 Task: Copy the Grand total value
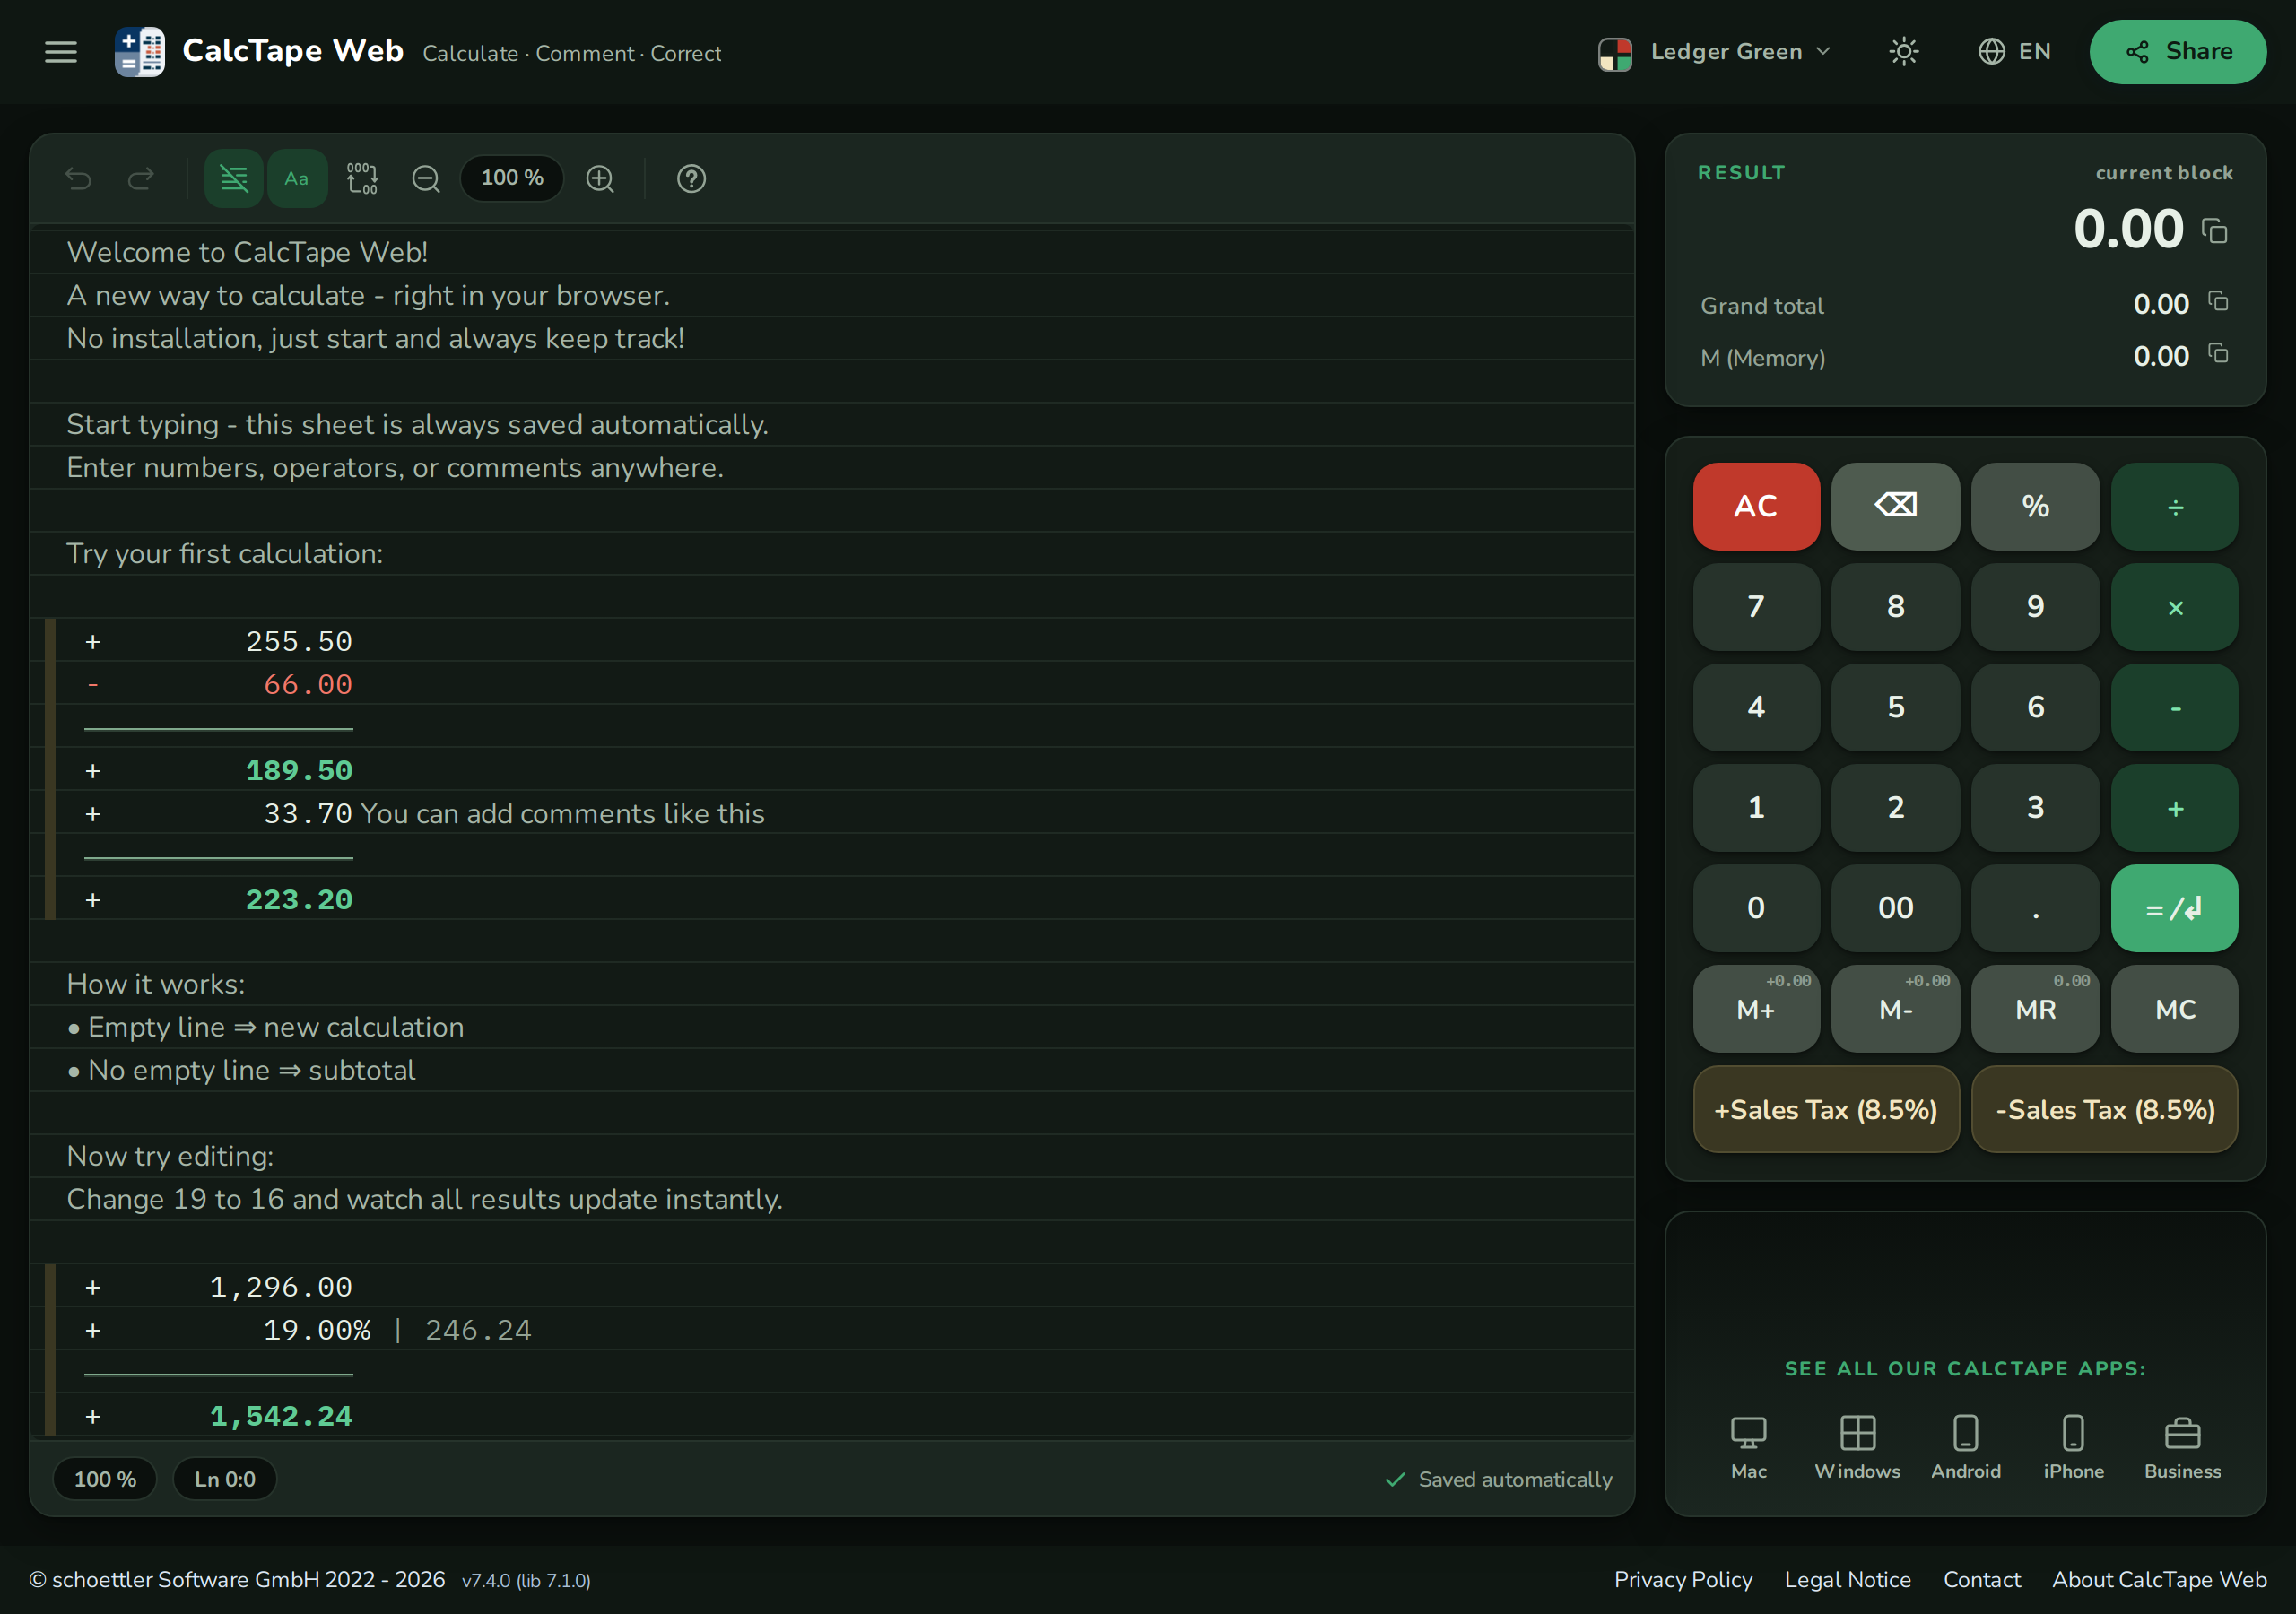2218,301
